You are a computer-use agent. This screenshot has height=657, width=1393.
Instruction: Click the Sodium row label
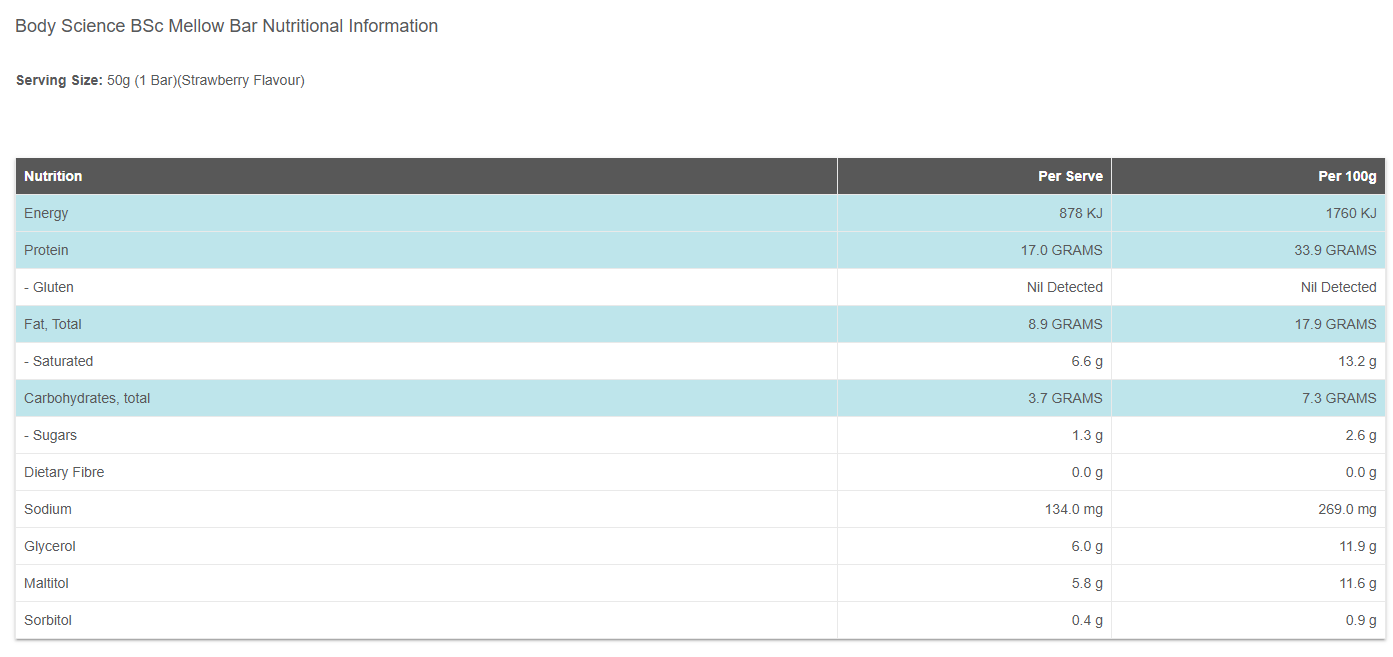click(x=48, y=509)
